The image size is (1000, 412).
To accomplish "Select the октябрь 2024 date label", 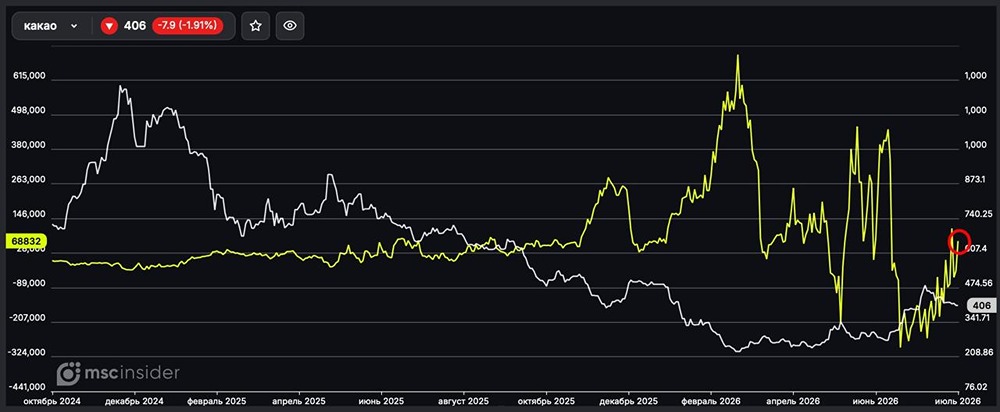I will pyautogui.click(x=50, y=401).
